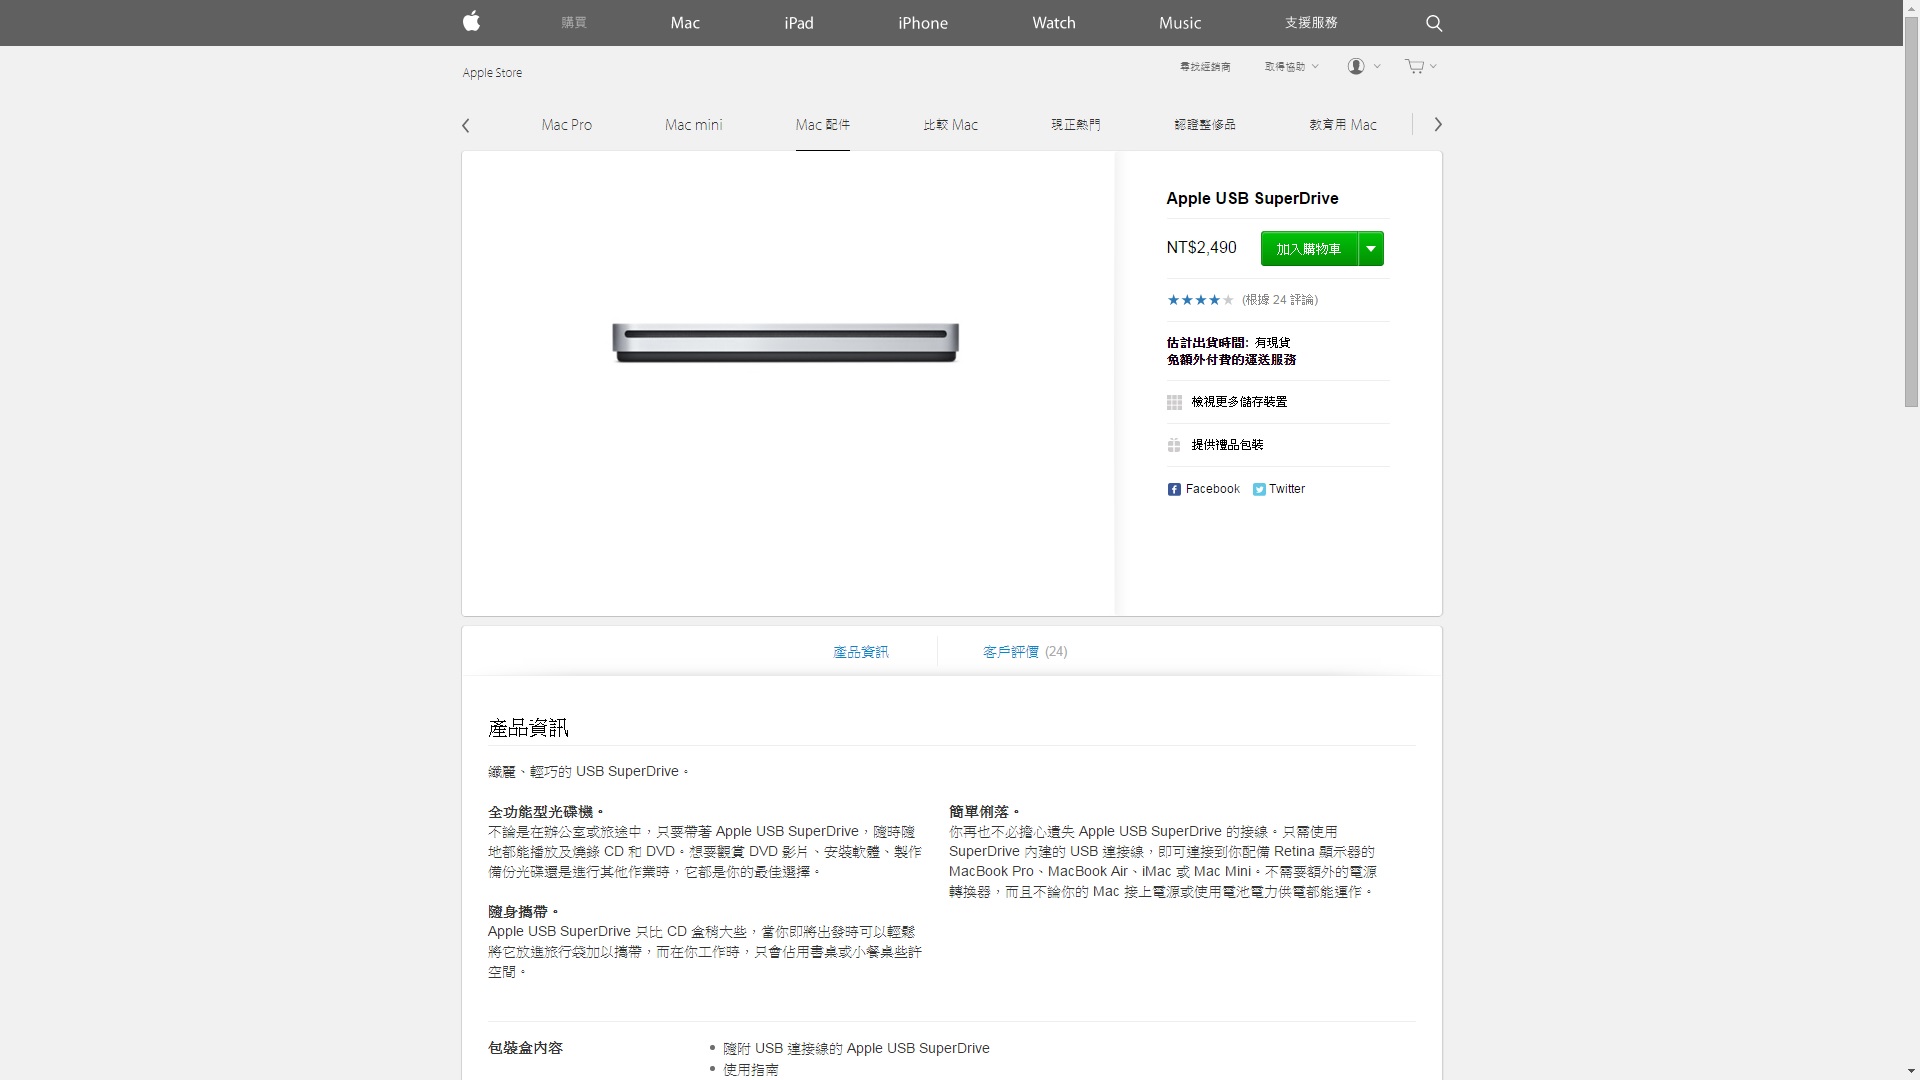Open 免額外付費的運送服務 link
The height and width of the screenshot is (1080, 1920).
click(1231, 360)
